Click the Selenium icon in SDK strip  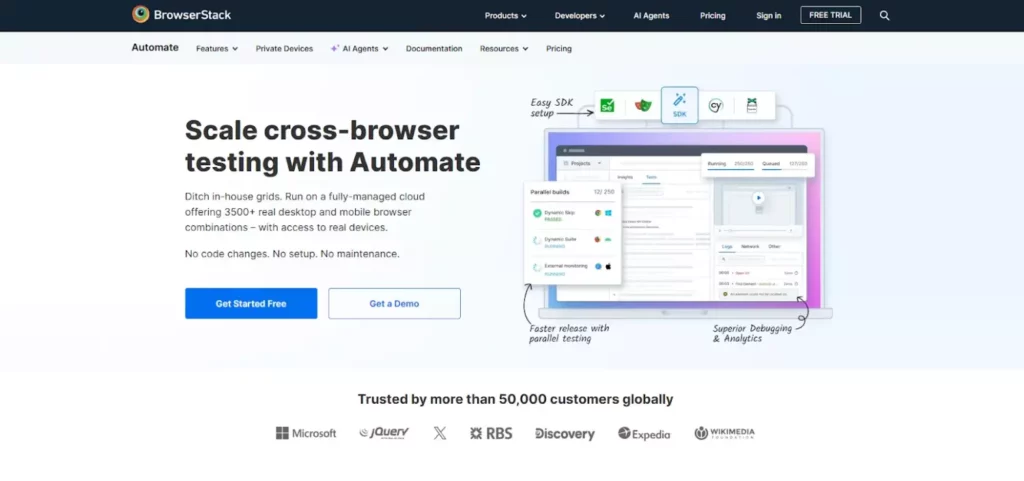(x=607, y=106)
